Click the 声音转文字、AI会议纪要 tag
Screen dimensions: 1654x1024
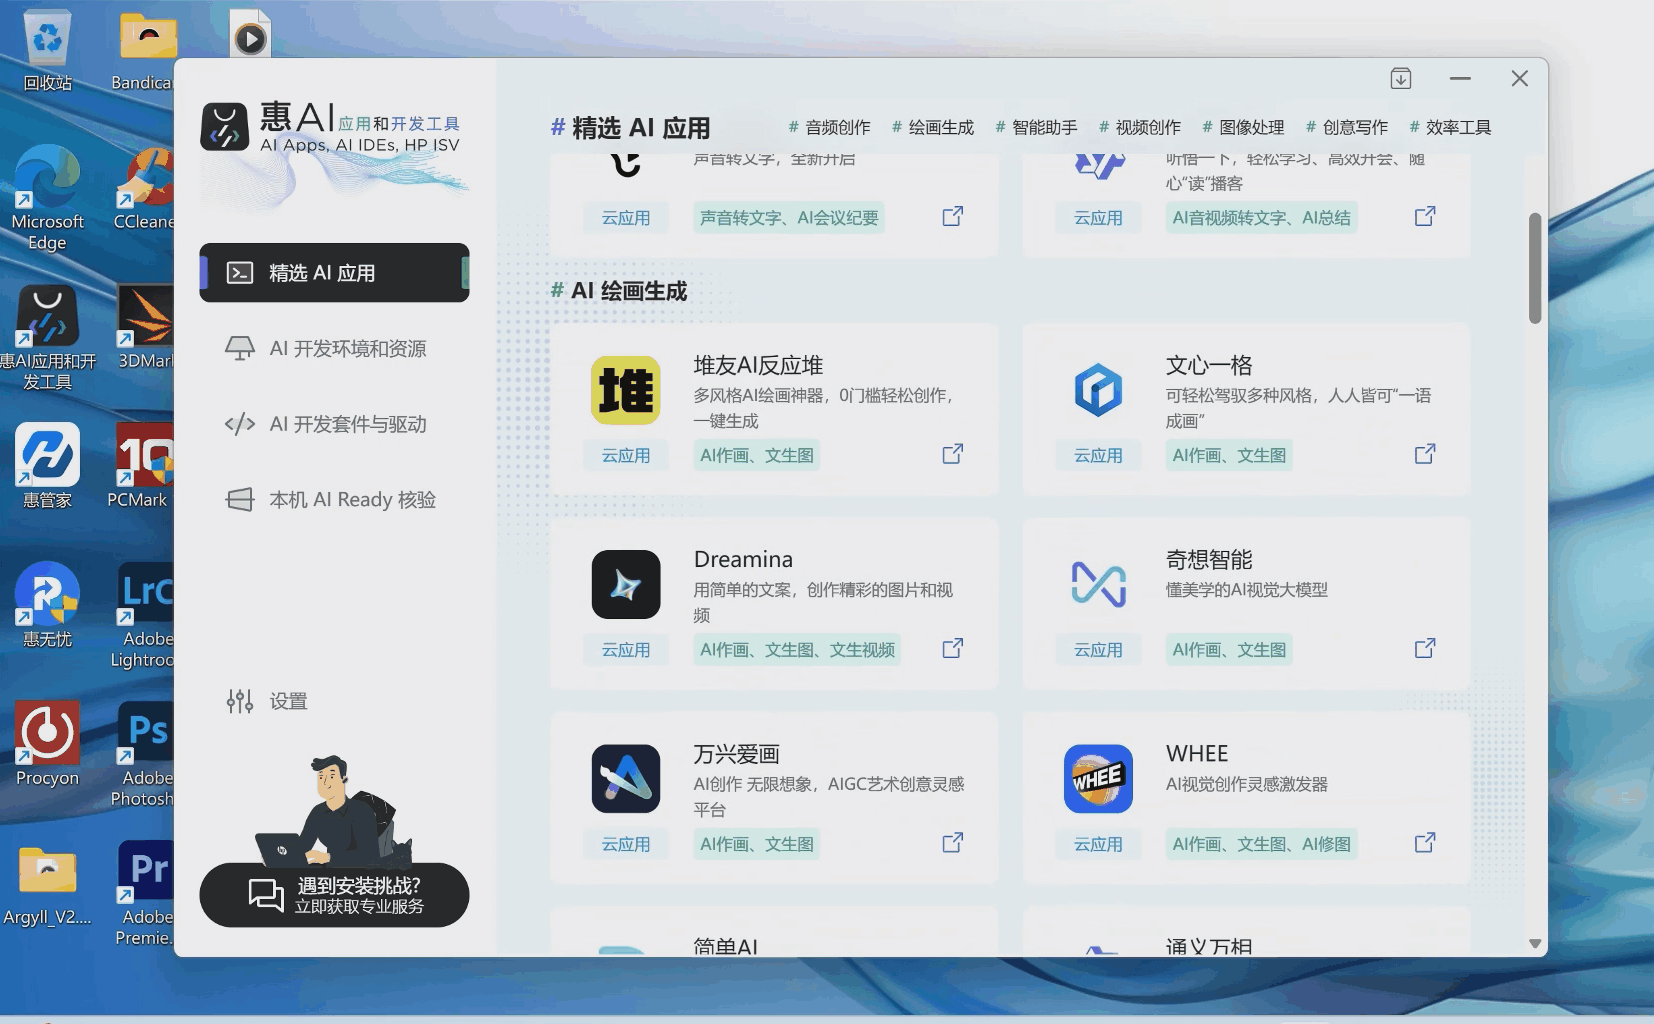[789, 217]
